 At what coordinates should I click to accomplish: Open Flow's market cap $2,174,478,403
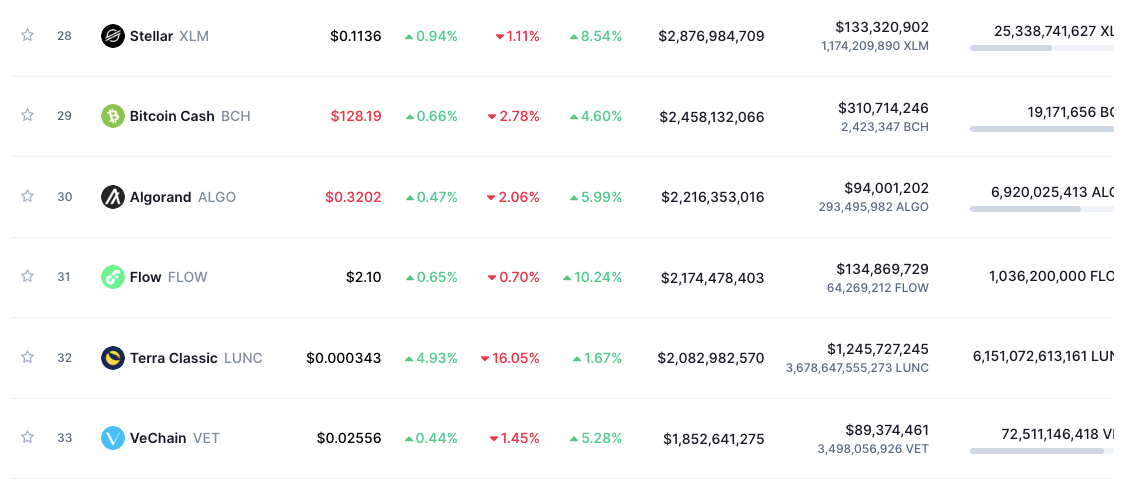(712, 277)
